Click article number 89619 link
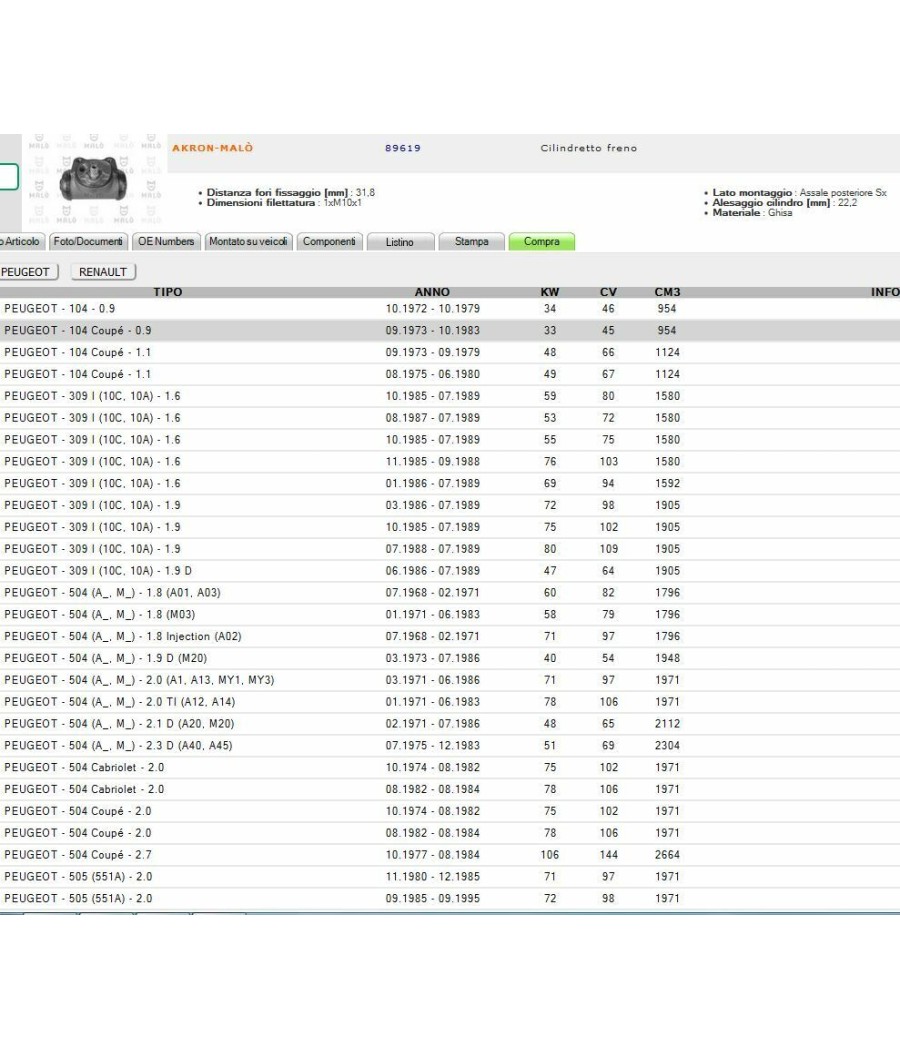Image resolution: width=900 pixels, height=1050 pixels. 402,148
